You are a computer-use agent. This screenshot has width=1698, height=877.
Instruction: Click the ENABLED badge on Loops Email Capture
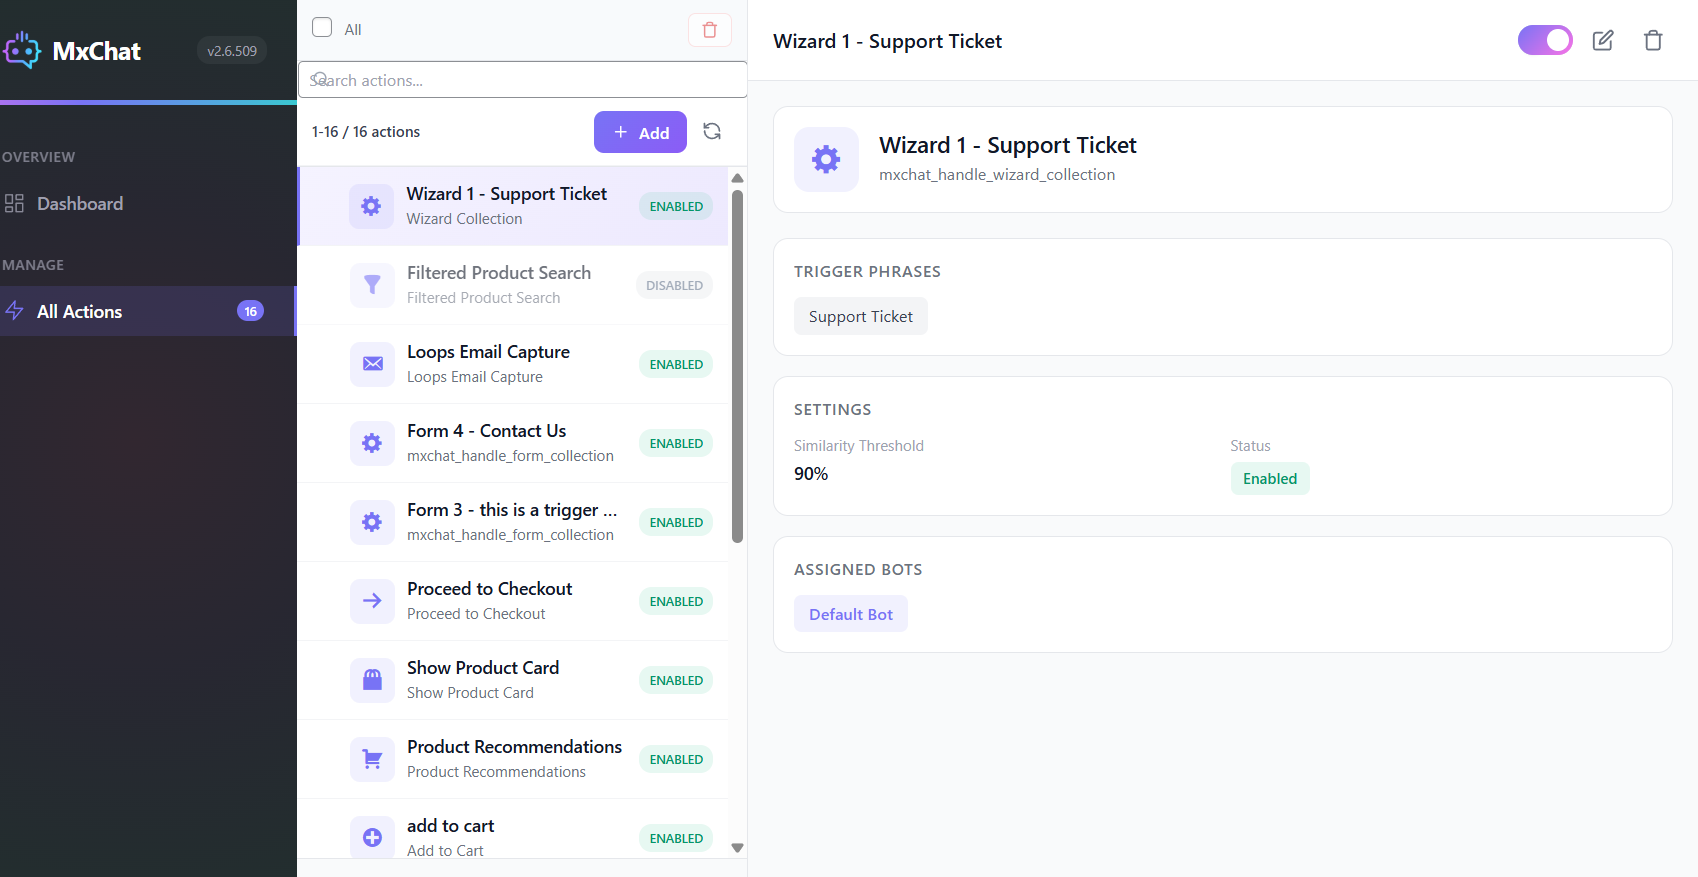tap(676, 364)
